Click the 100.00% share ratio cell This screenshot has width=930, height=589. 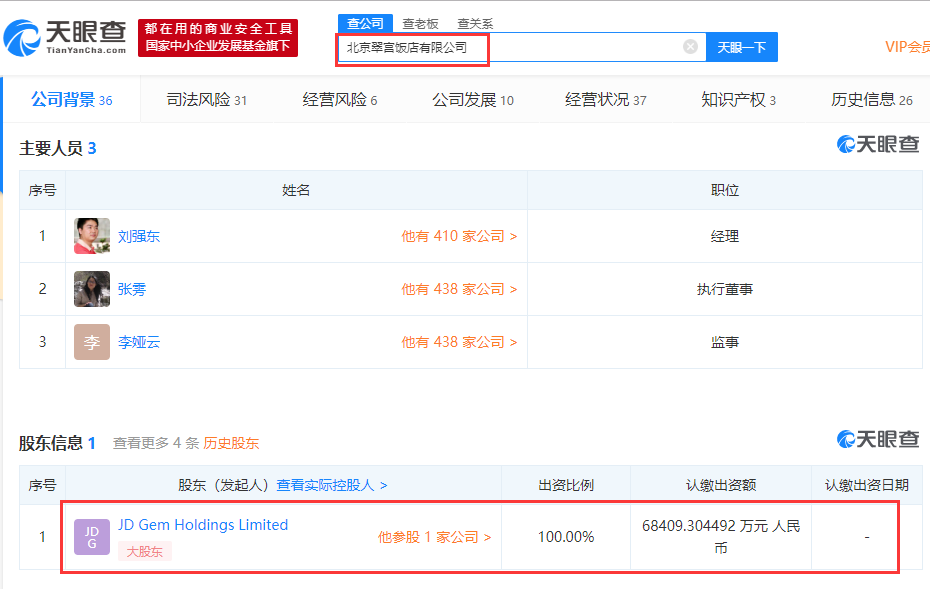[x=566, y=537]
